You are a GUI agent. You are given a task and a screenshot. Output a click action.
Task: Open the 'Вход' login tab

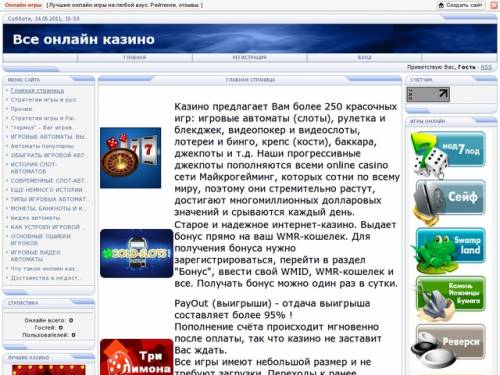click(364, 58)
